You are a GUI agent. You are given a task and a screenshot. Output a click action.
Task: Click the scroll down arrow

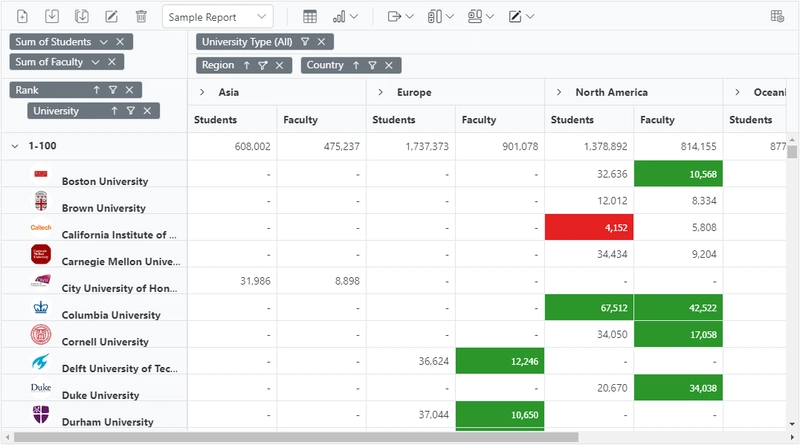[x=792, y=424]
